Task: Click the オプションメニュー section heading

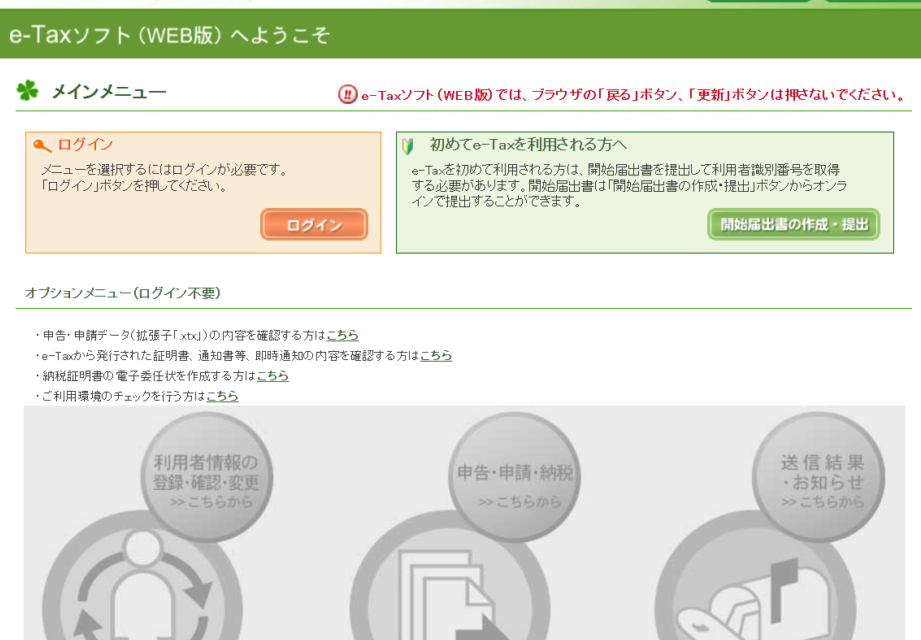Action: [122, 293]
